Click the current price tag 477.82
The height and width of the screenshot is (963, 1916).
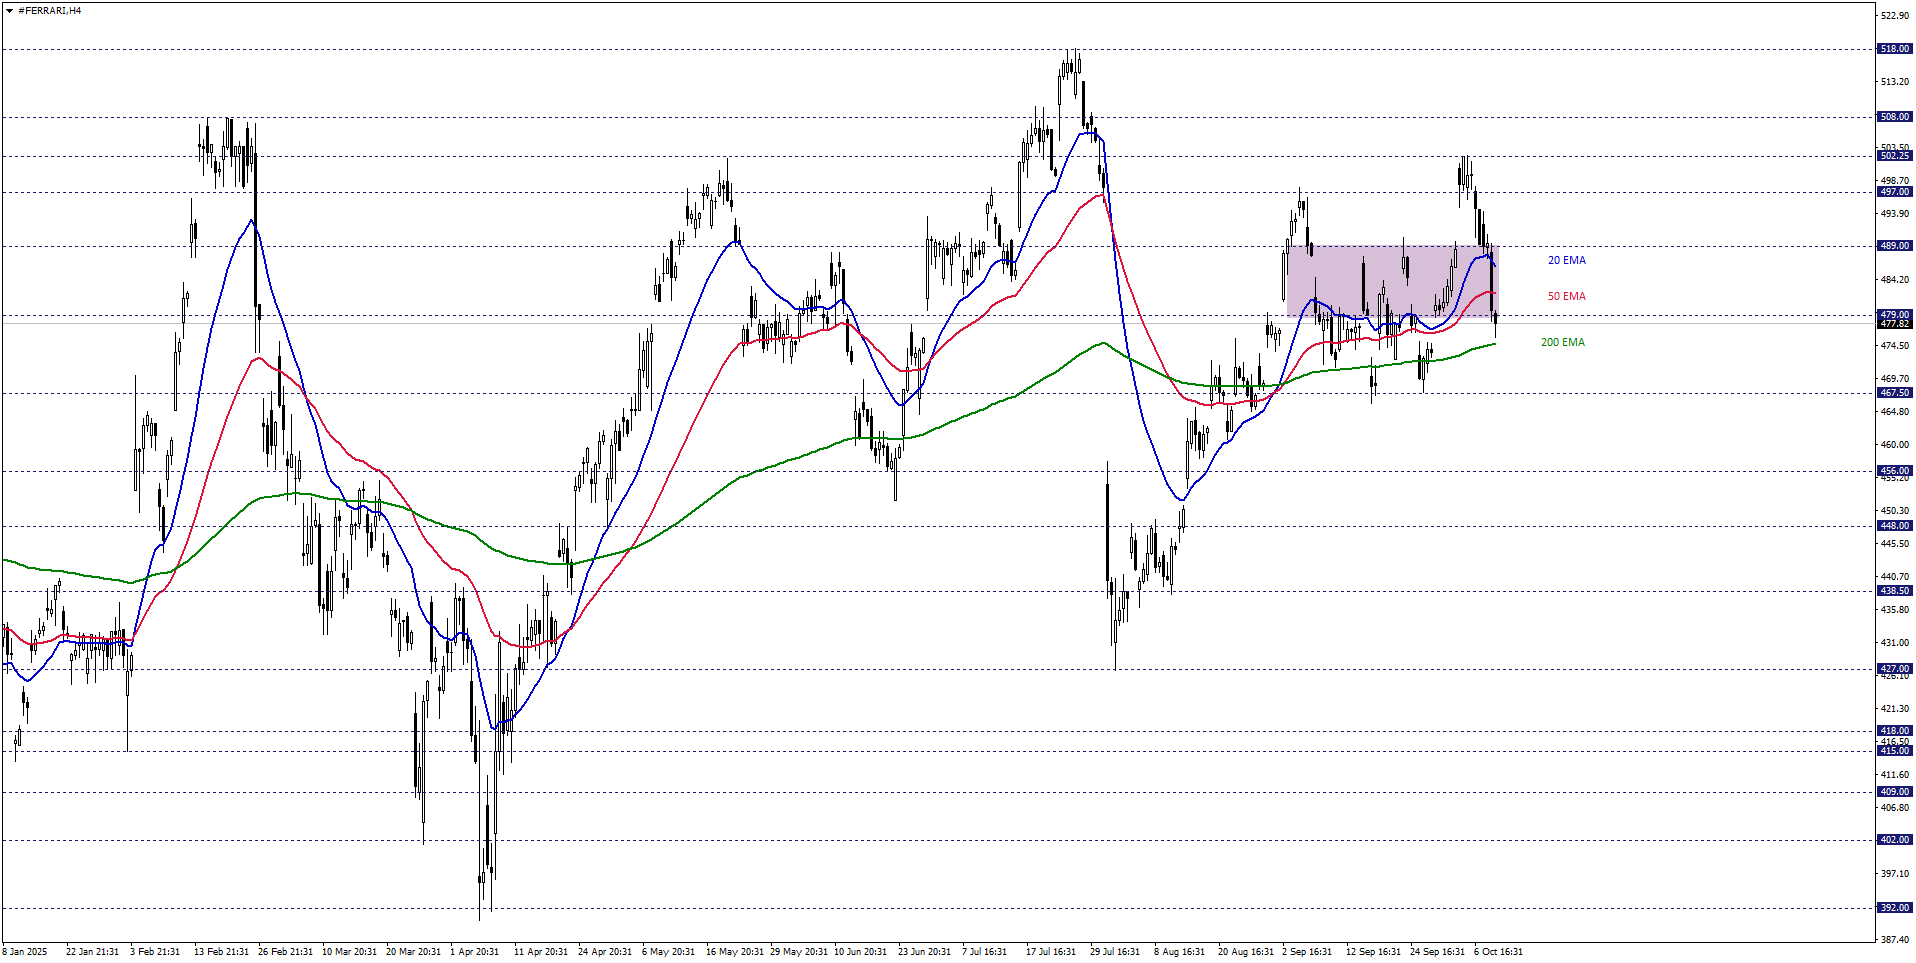tap(1894, 324)
